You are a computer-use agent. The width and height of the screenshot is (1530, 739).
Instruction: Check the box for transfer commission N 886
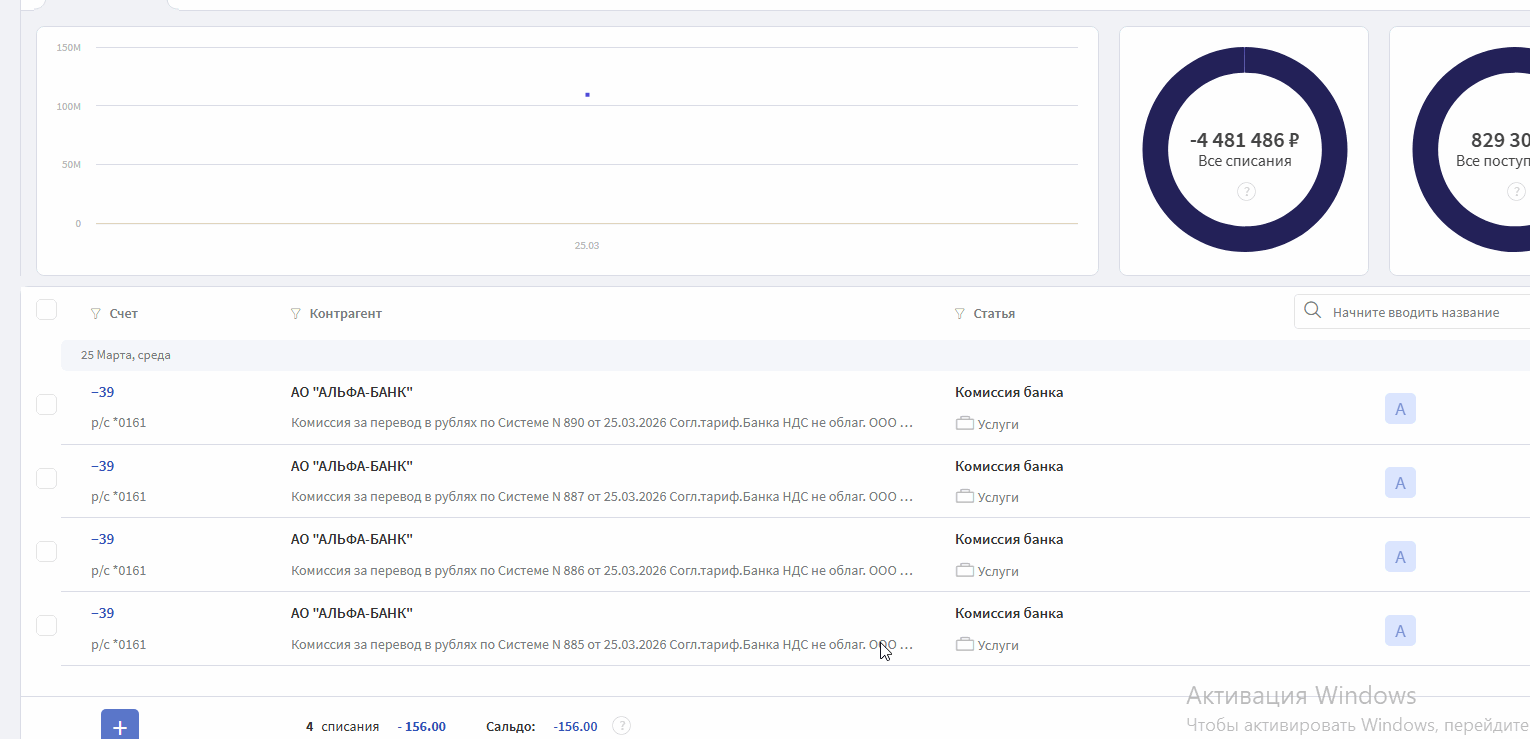click(46, 551)
